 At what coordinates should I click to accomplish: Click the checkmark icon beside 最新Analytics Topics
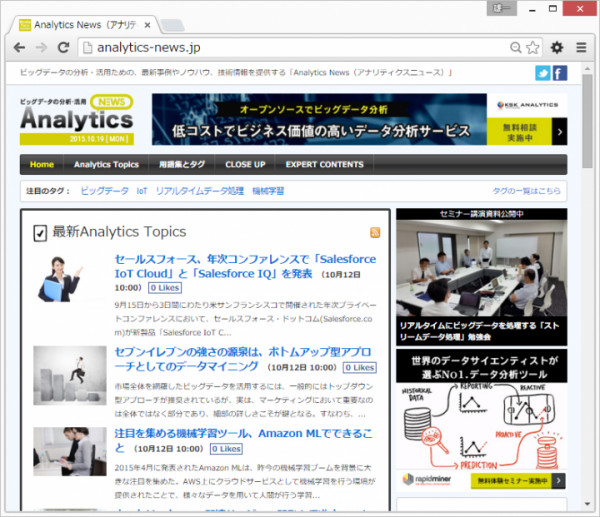pyautogui.click(x=40, y=233)
